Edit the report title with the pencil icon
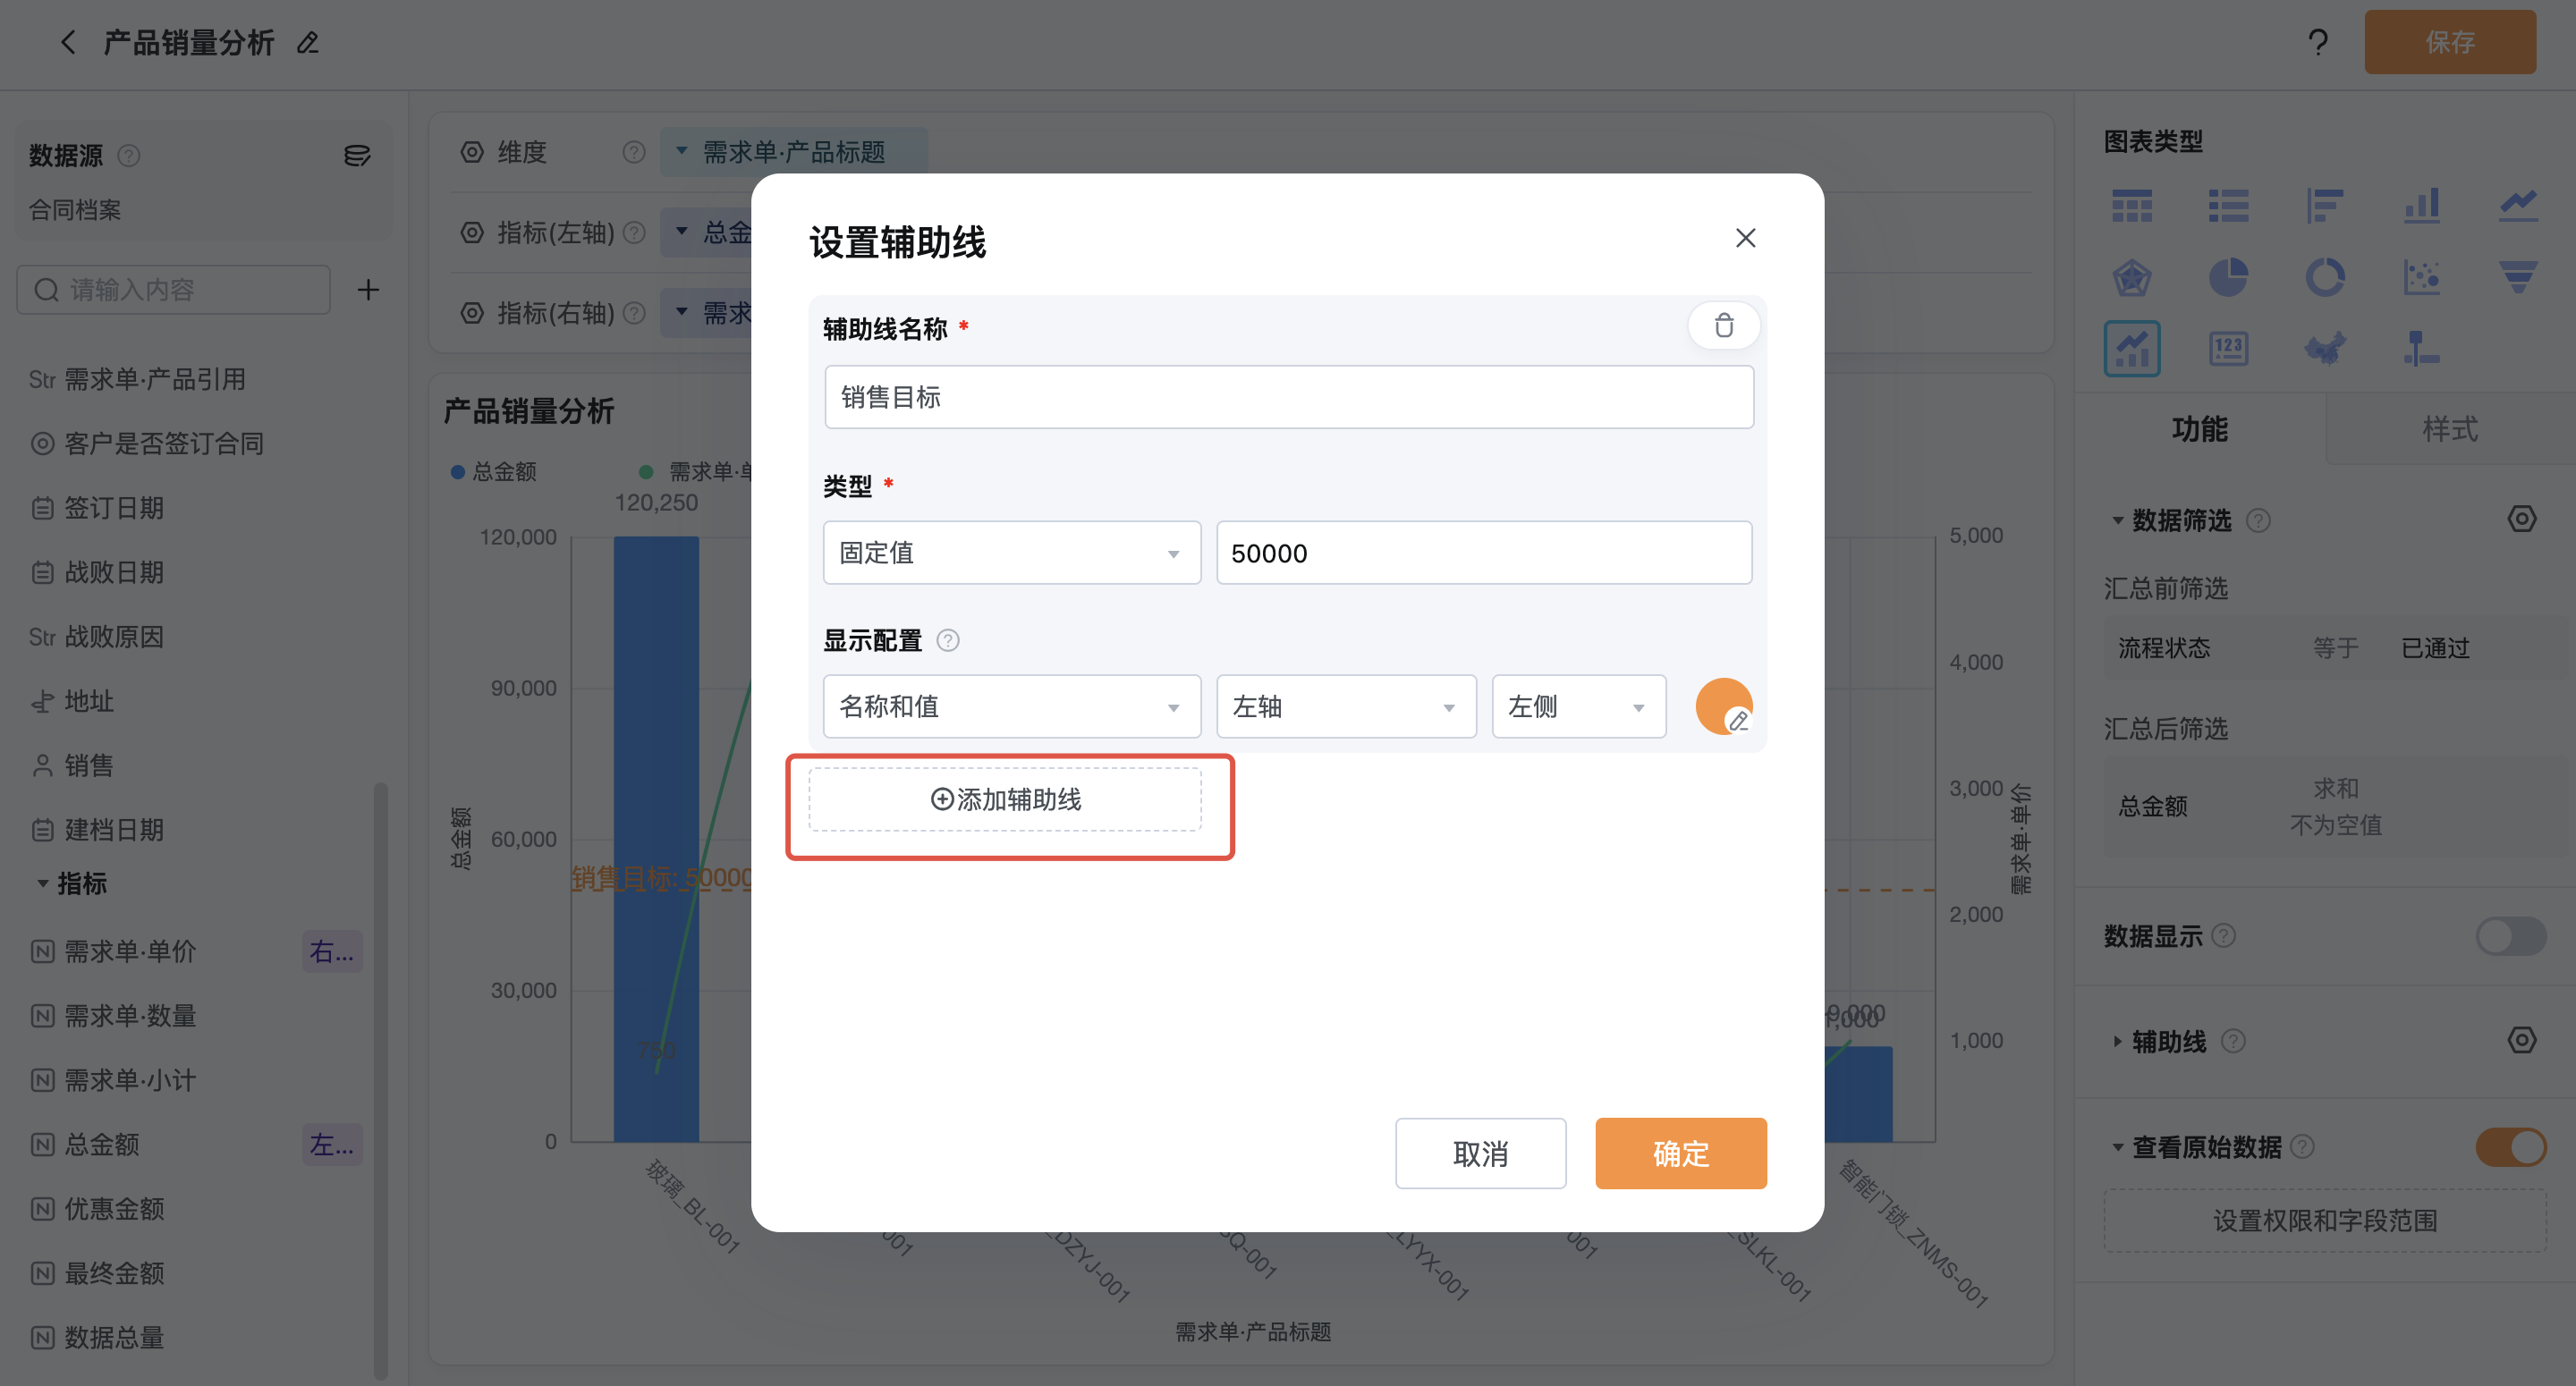 (x=307, y=42)
